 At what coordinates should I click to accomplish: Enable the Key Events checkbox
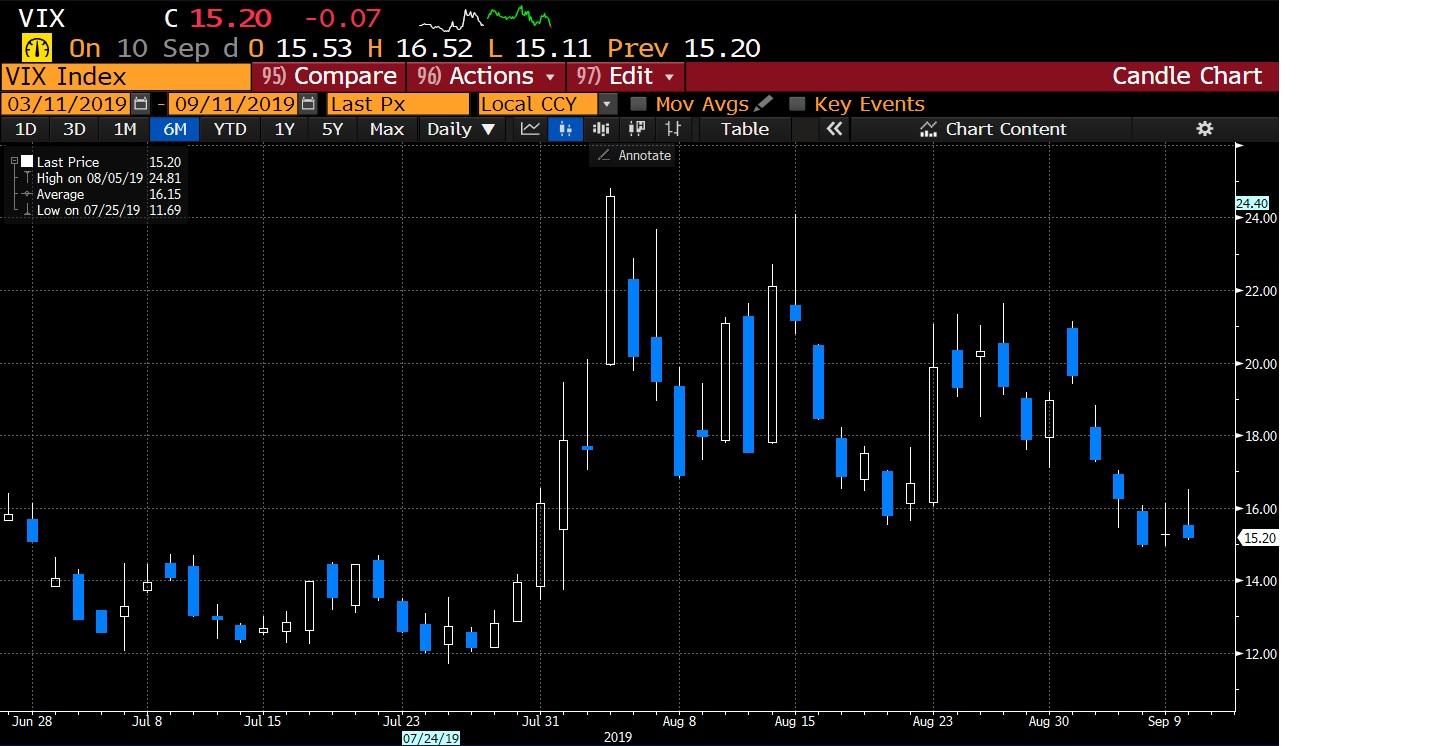tap(797, 104)
